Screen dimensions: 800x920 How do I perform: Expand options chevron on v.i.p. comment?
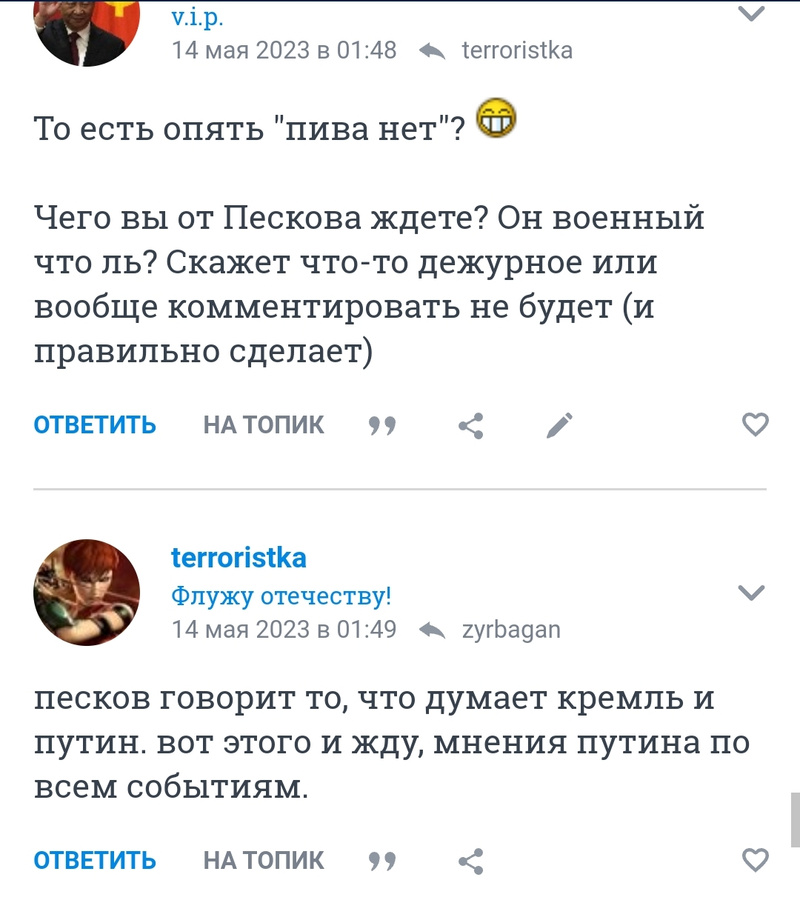point(751,14)
